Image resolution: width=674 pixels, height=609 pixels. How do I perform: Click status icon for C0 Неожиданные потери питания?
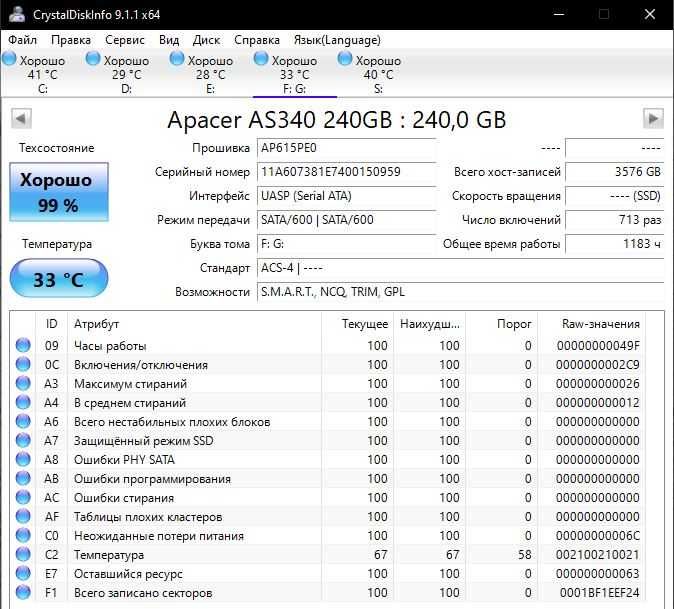pyautogui.click(x=23, y=535)
